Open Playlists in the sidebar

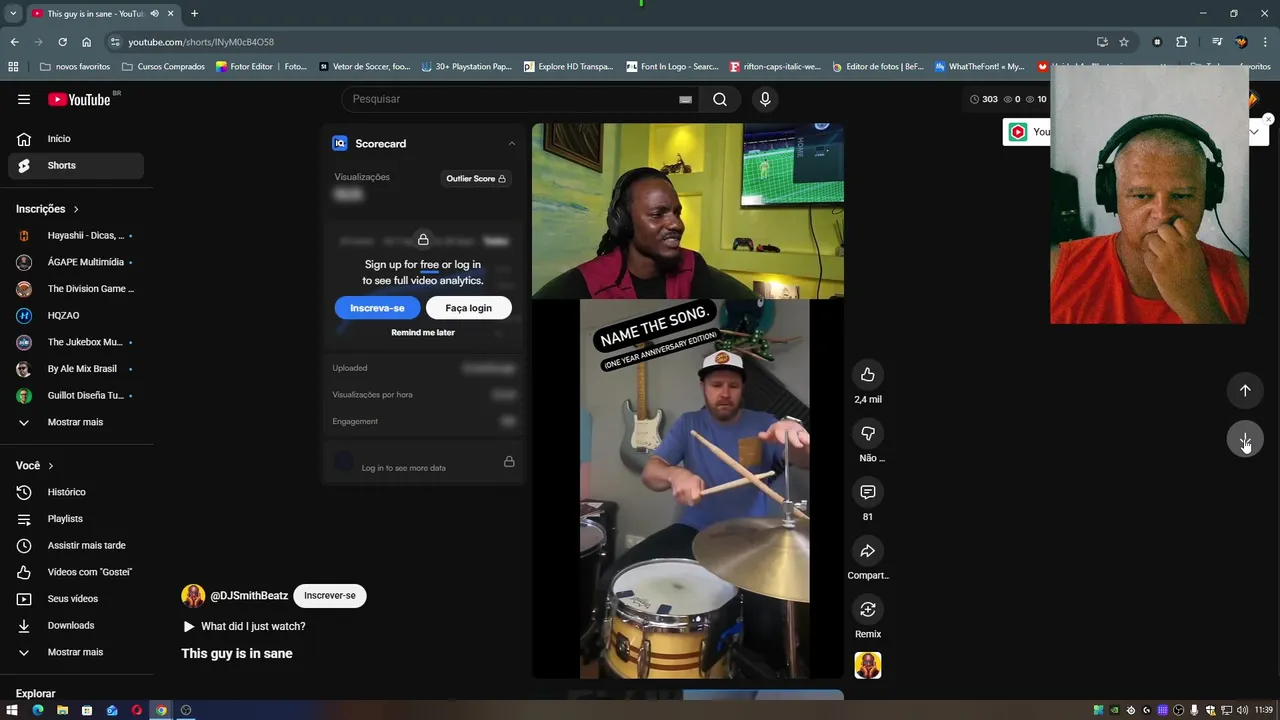click(x=76, y=519)
